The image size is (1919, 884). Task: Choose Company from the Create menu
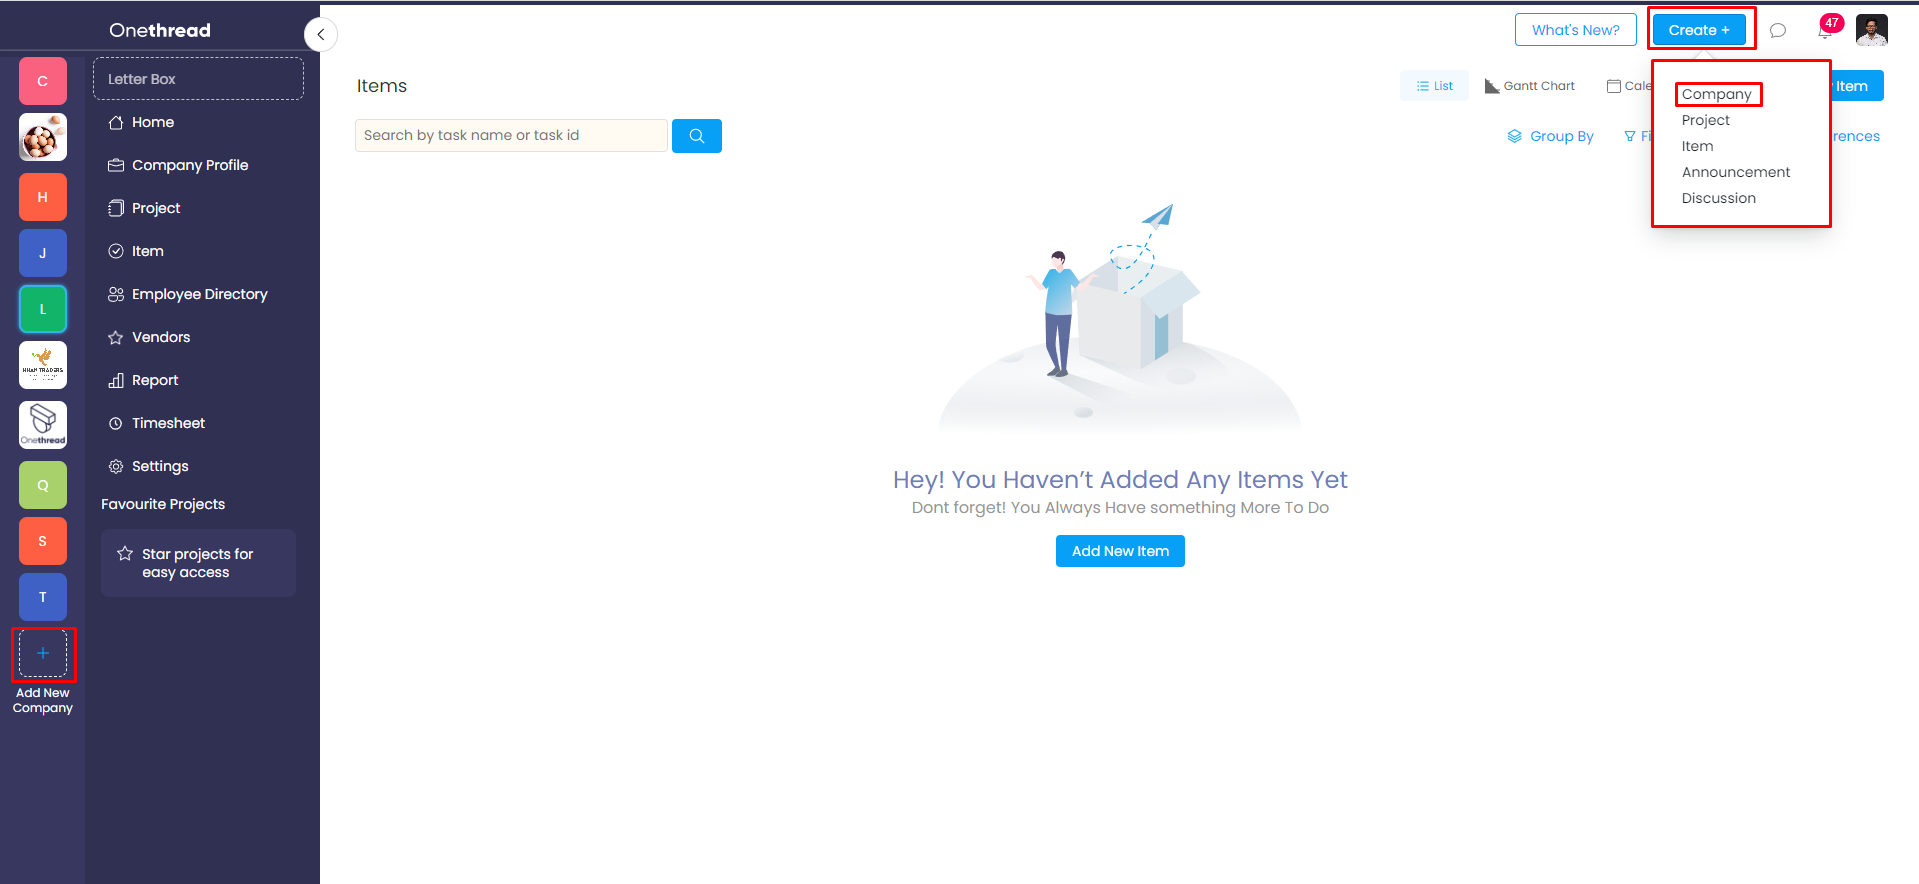coord(1716,94)
